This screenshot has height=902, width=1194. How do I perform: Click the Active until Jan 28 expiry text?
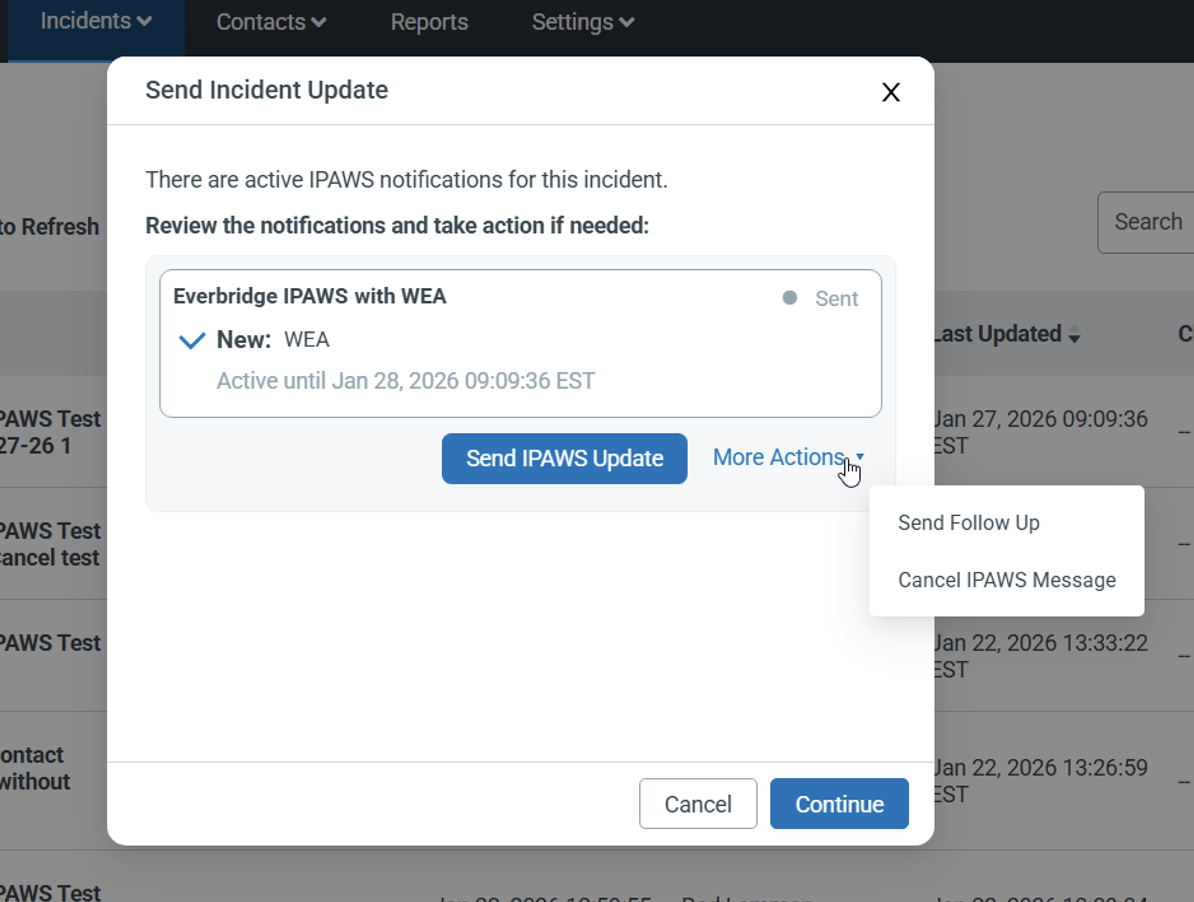406,381
